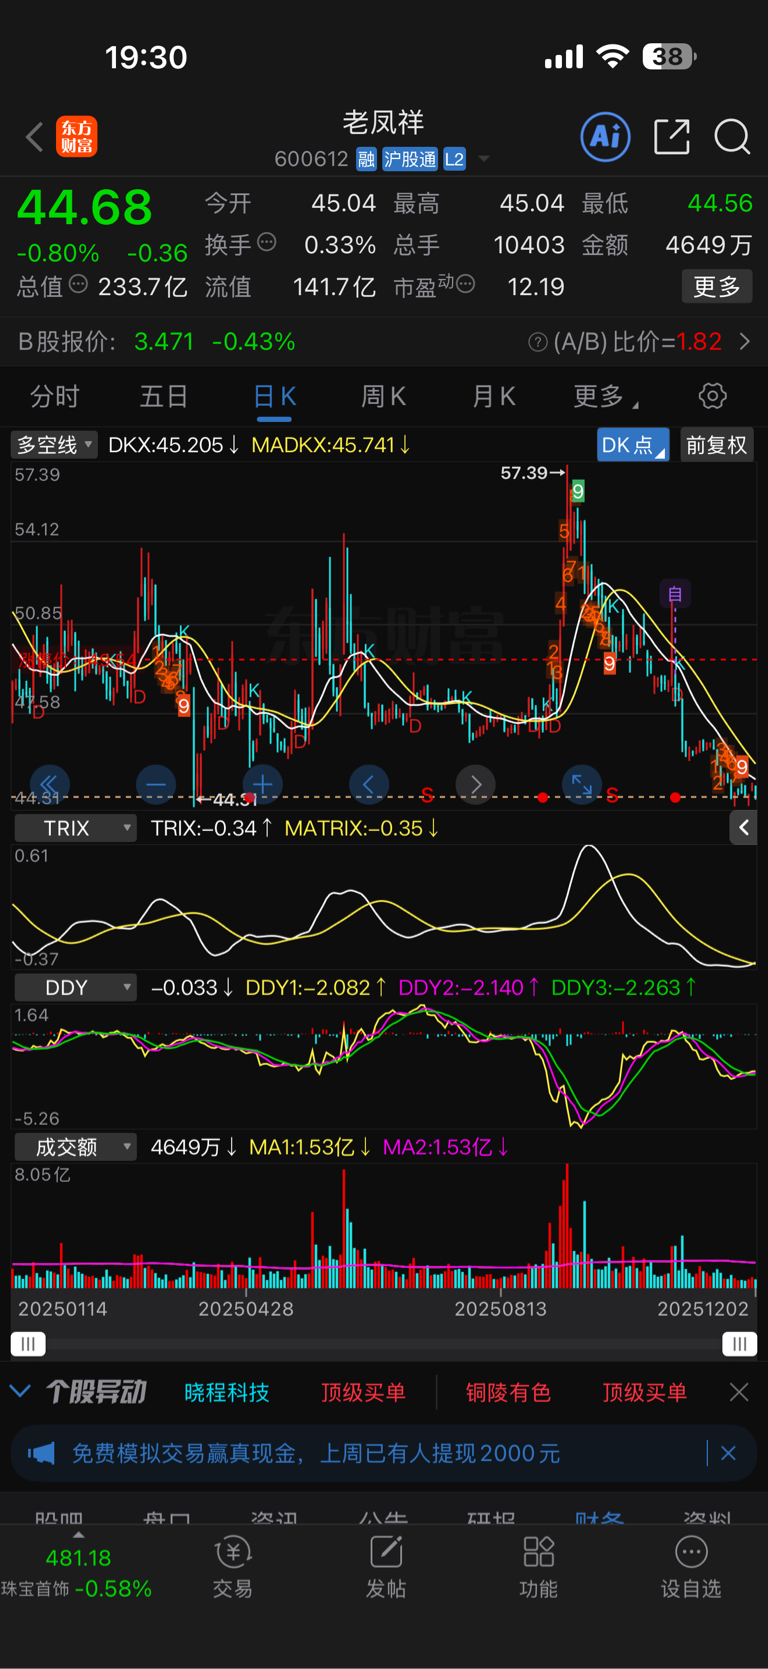
Task: Change the 前复权 adjustment setting
Action: tap(716, 445)
